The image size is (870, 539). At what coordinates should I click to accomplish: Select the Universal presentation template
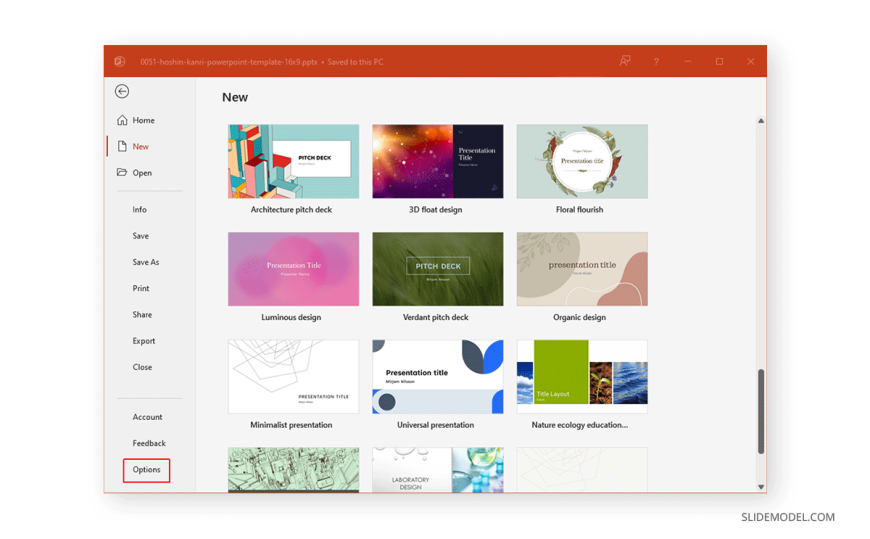(437, 377)
